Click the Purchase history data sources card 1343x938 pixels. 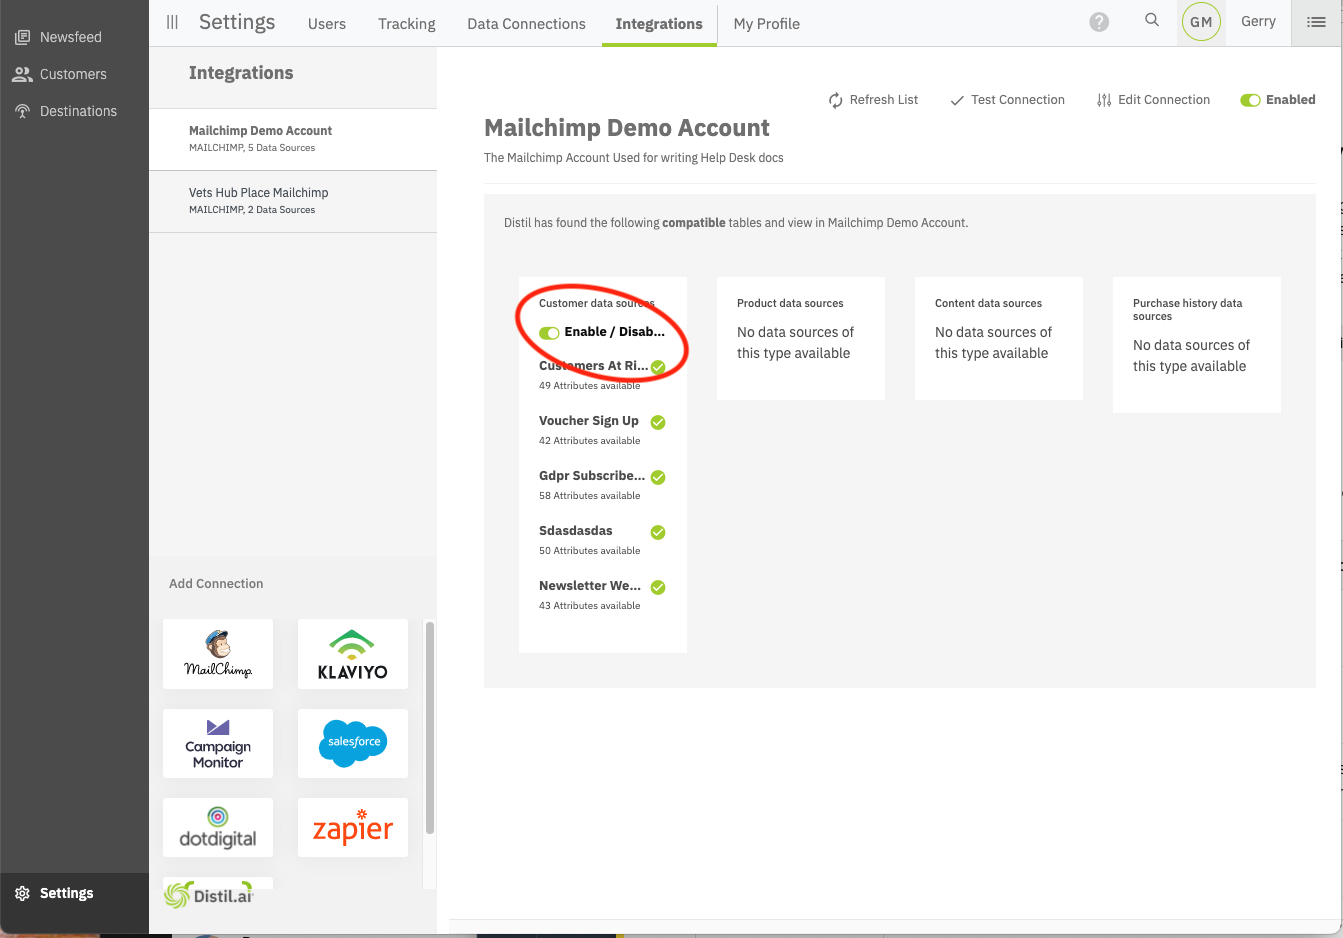pyautogui.click(x=1197, y=345)
